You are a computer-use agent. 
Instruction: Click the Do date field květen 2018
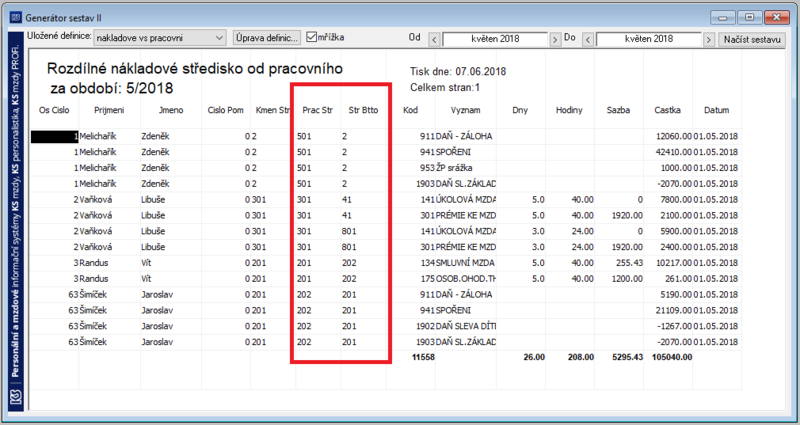(648, 39)
